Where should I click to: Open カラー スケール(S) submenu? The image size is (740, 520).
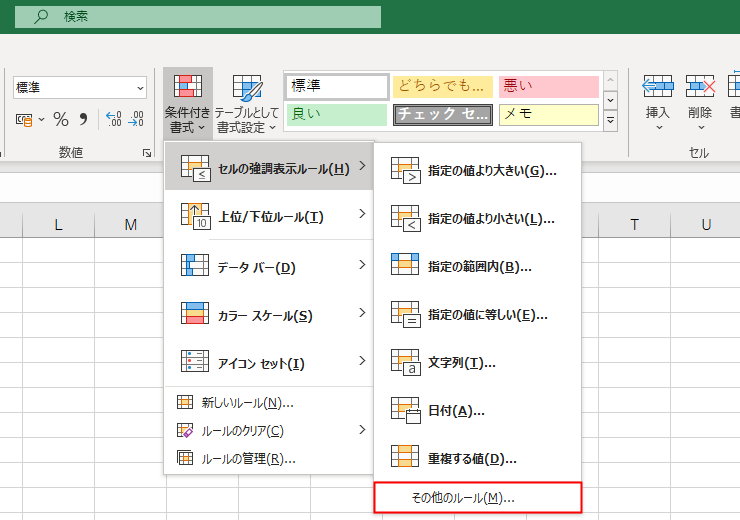click(x=269, y=315)
